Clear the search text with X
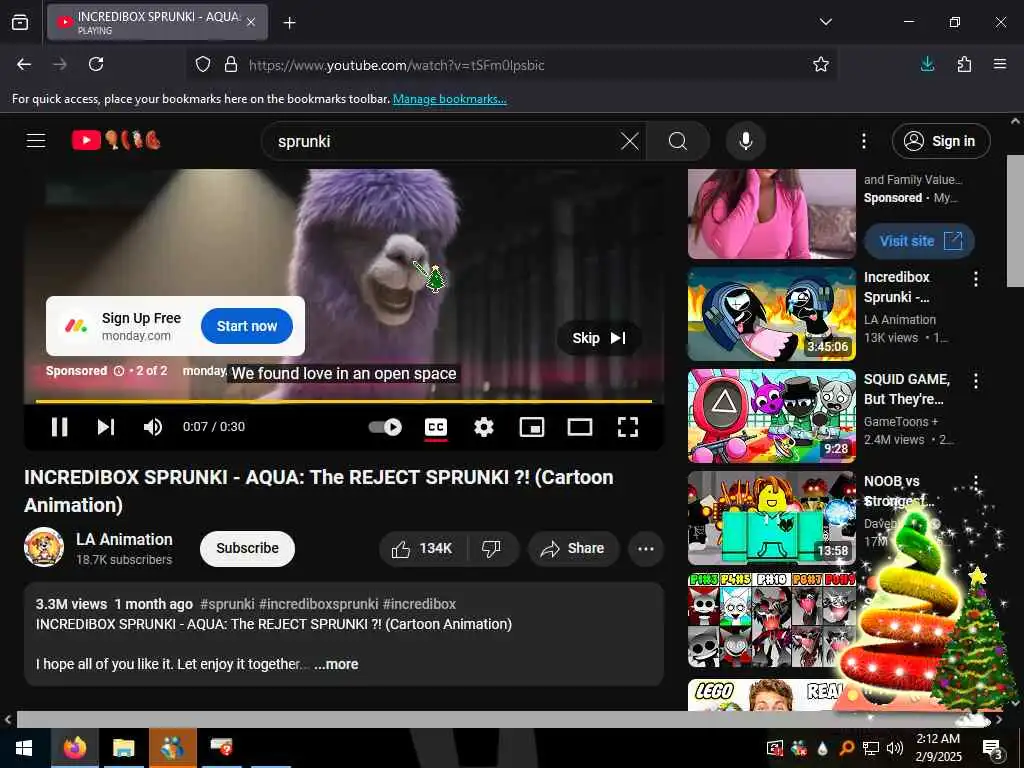This screenshot has height=768, width=1024. point(630,141)
